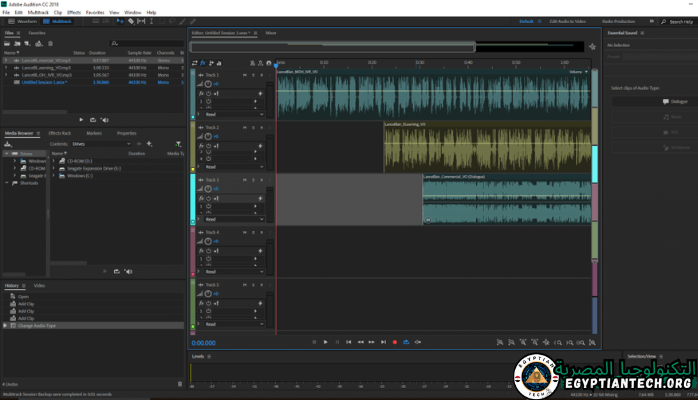Open Track 1 Read automation dropdown
The image size is (698, 400).
click(234, 114)
